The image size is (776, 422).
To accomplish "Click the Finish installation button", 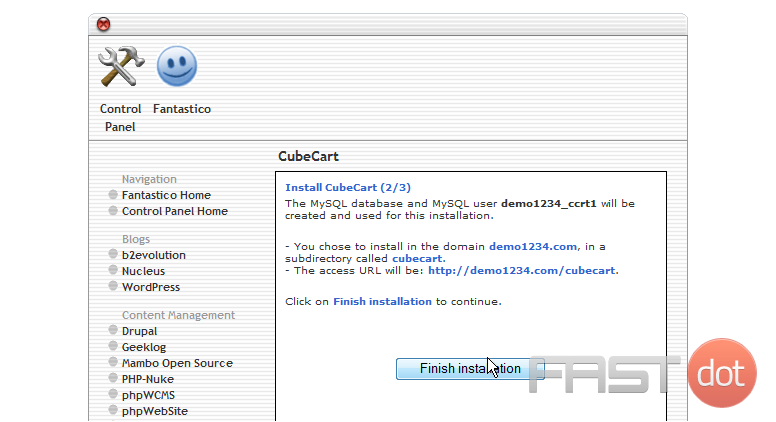I will click(x=470, y=369).
